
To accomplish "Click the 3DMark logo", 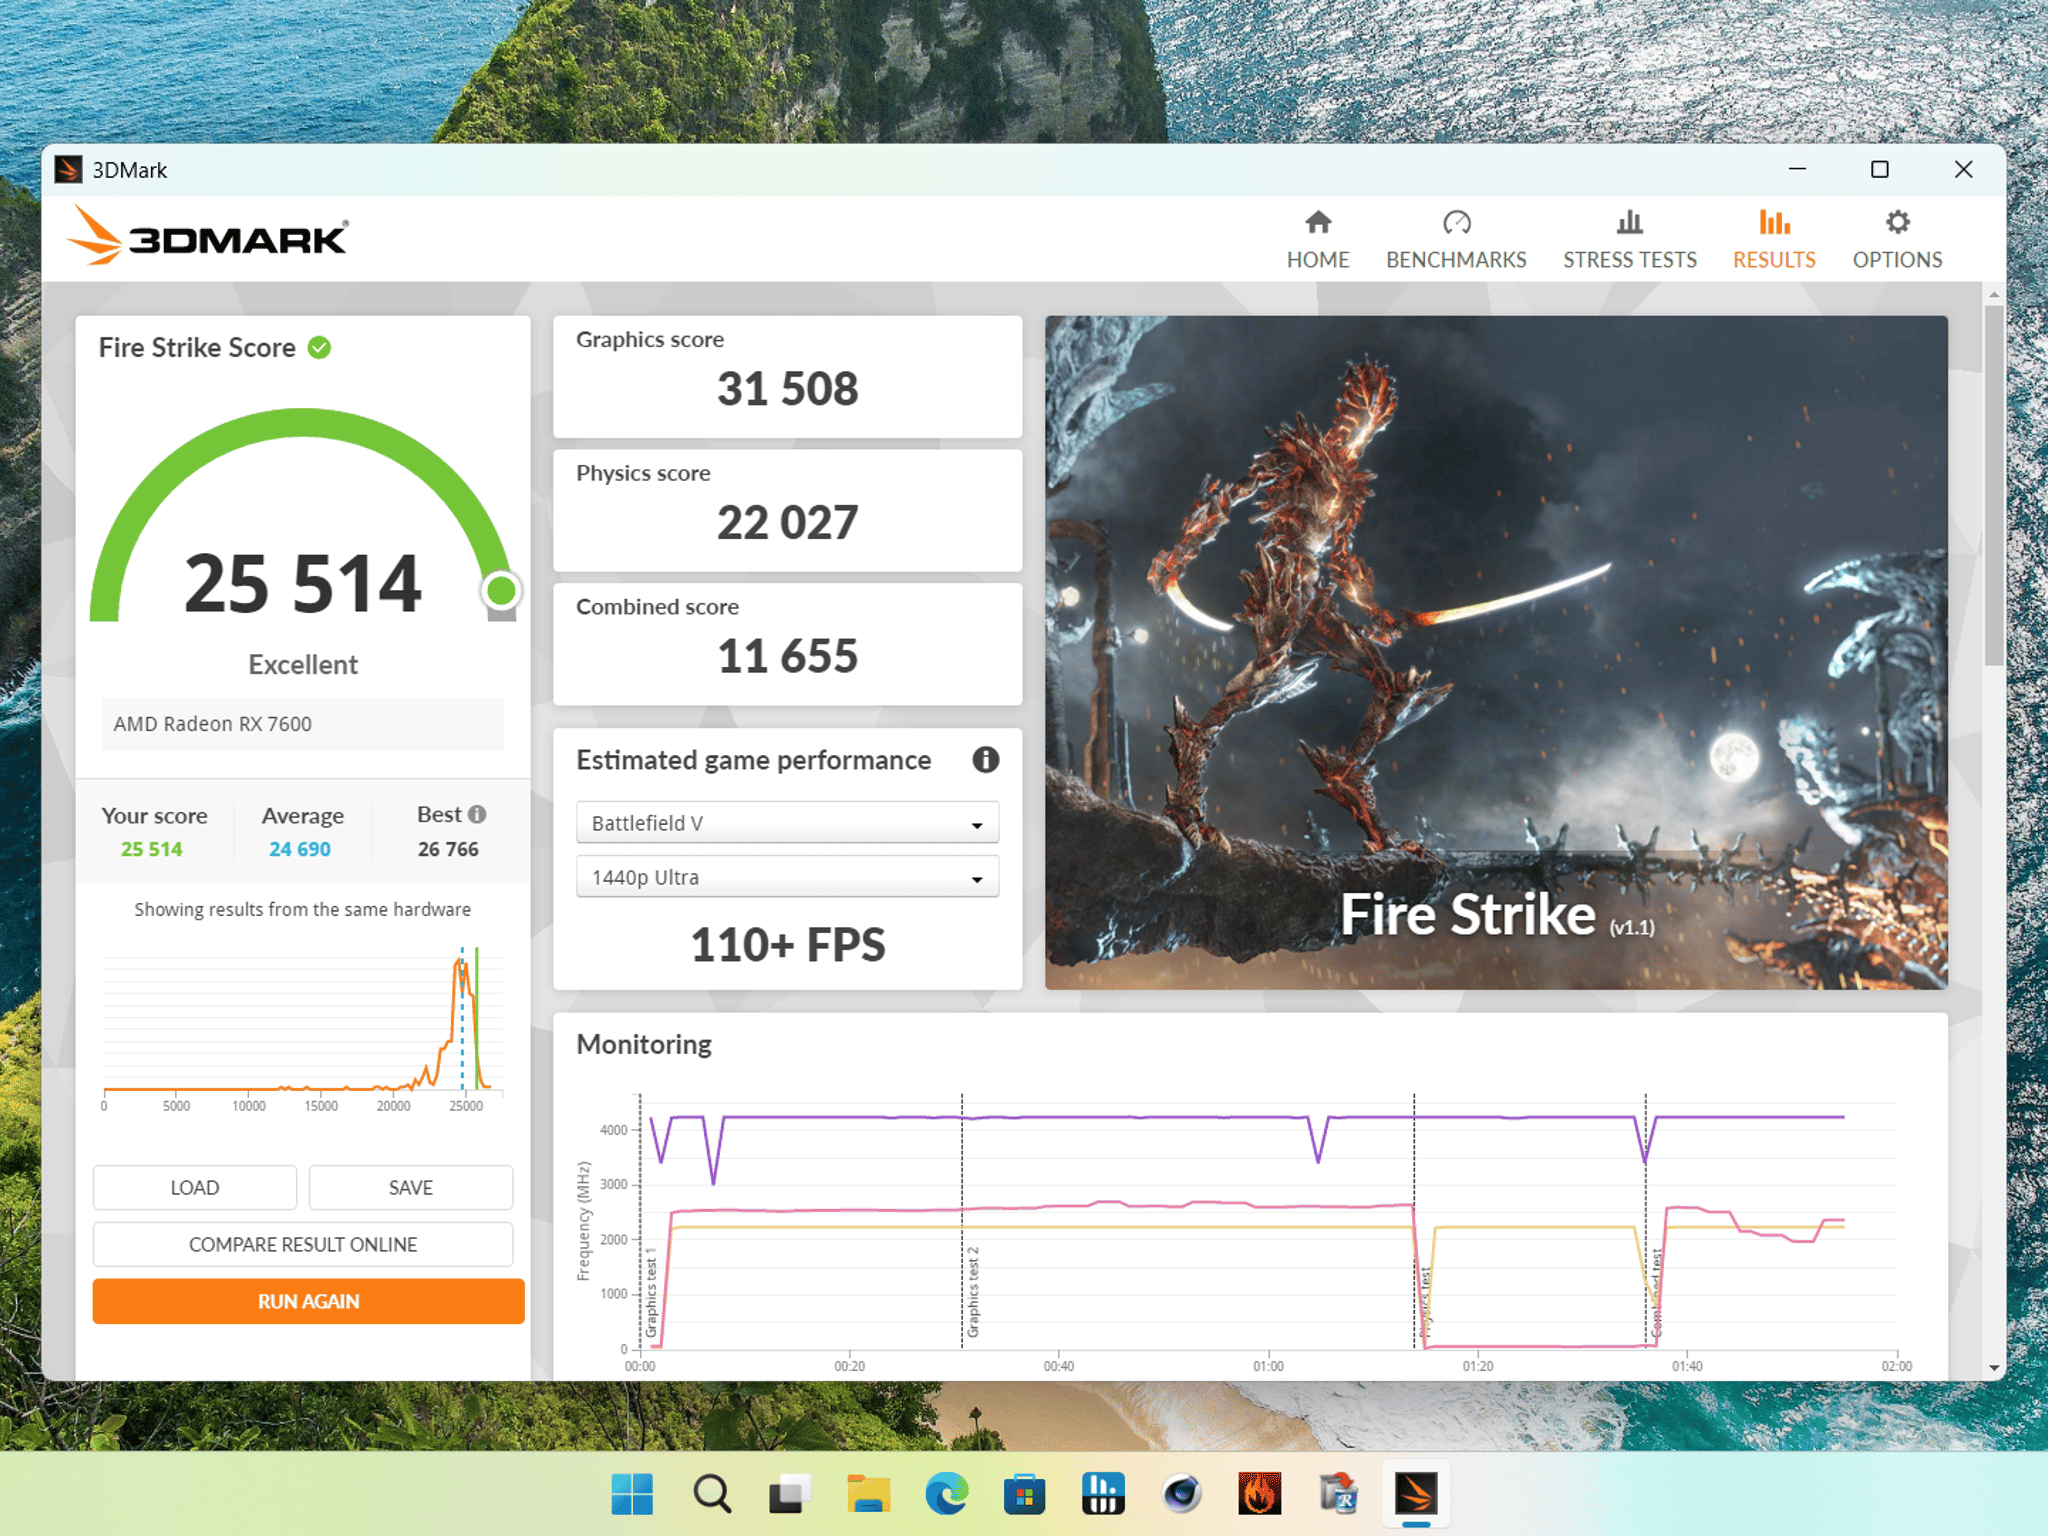I will tap(208, 237).
